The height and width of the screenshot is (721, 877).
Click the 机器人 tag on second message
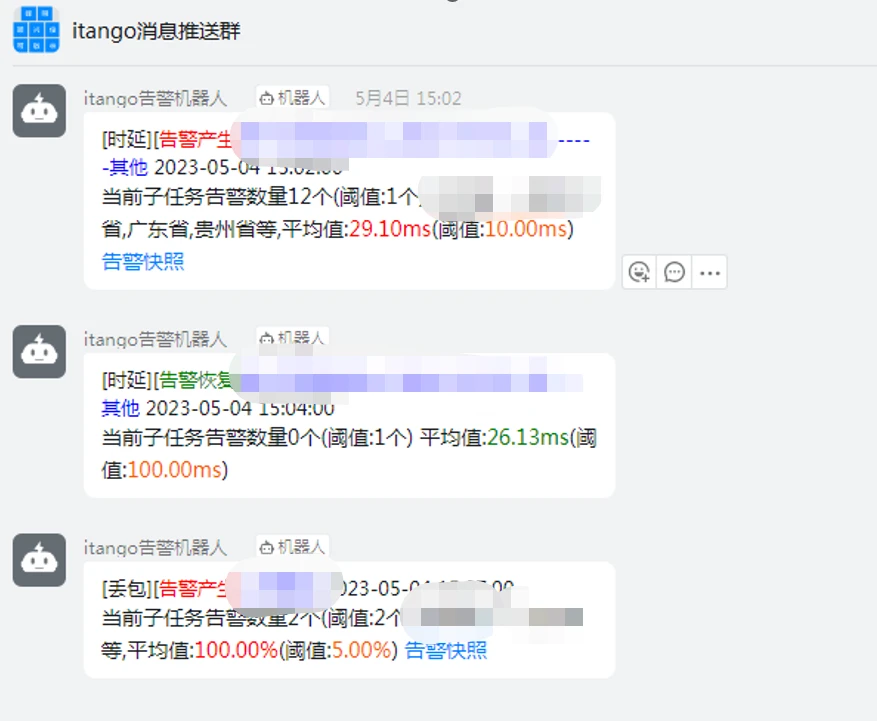tap(293, 338)
